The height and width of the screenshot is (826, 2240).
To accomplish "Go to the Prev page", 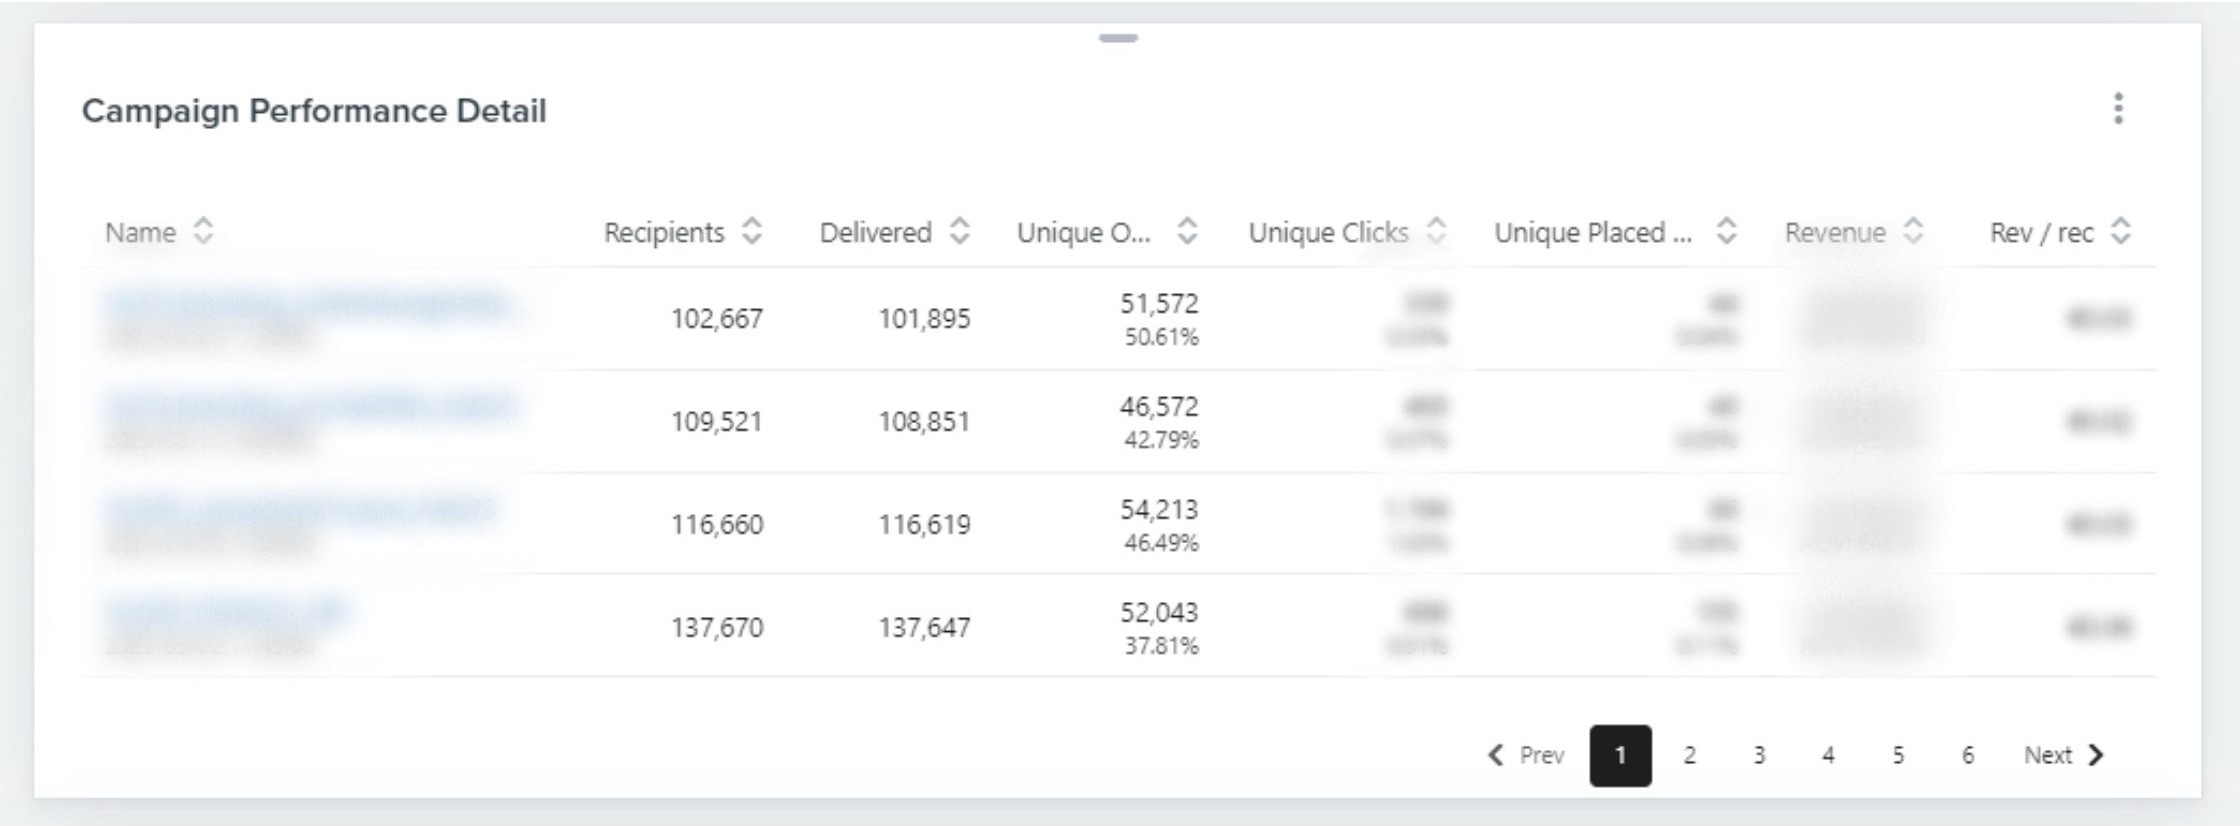I will click(1526, 755).
